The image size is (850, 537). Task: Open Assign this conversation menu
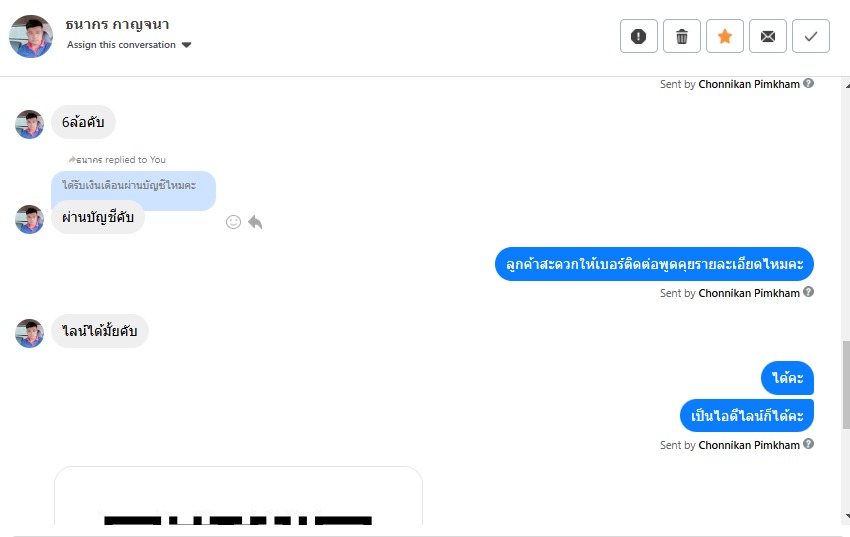[129, 44]
